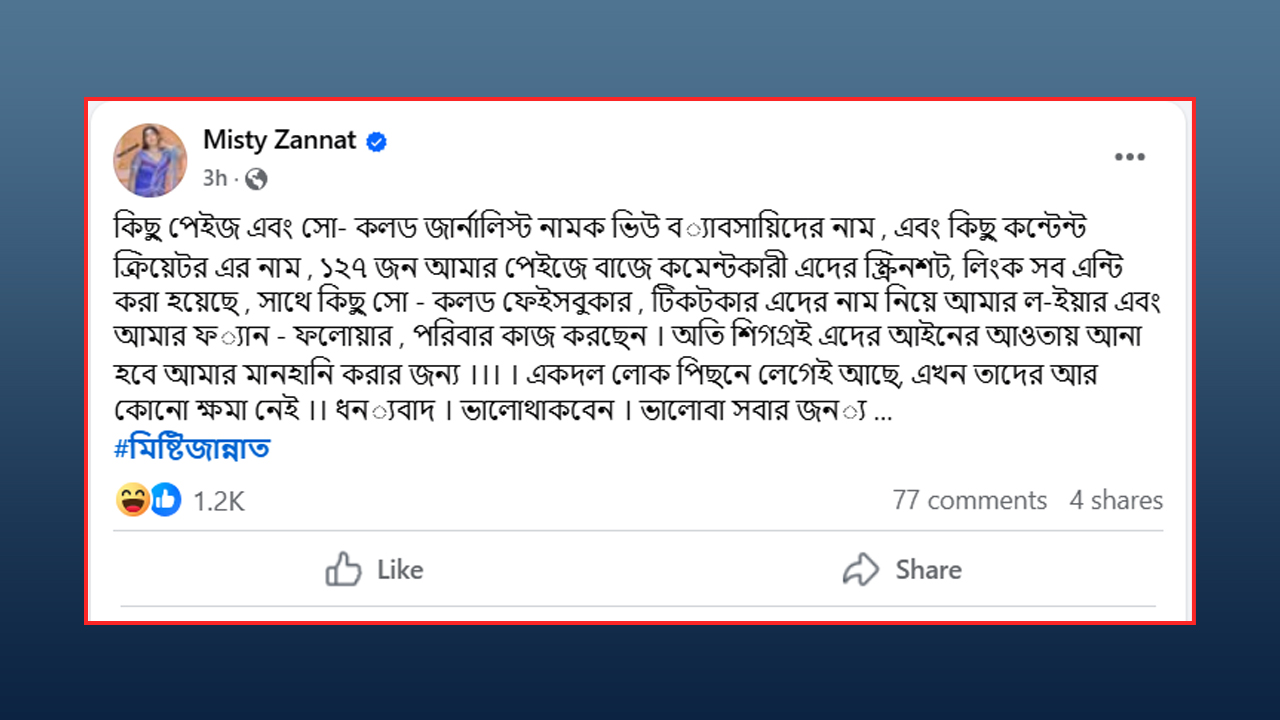The width and height of the screenshot is (1280, 720).
Task: Click the #মিষ্টিজান্নাত hashtag
Action: coord(192,449)
